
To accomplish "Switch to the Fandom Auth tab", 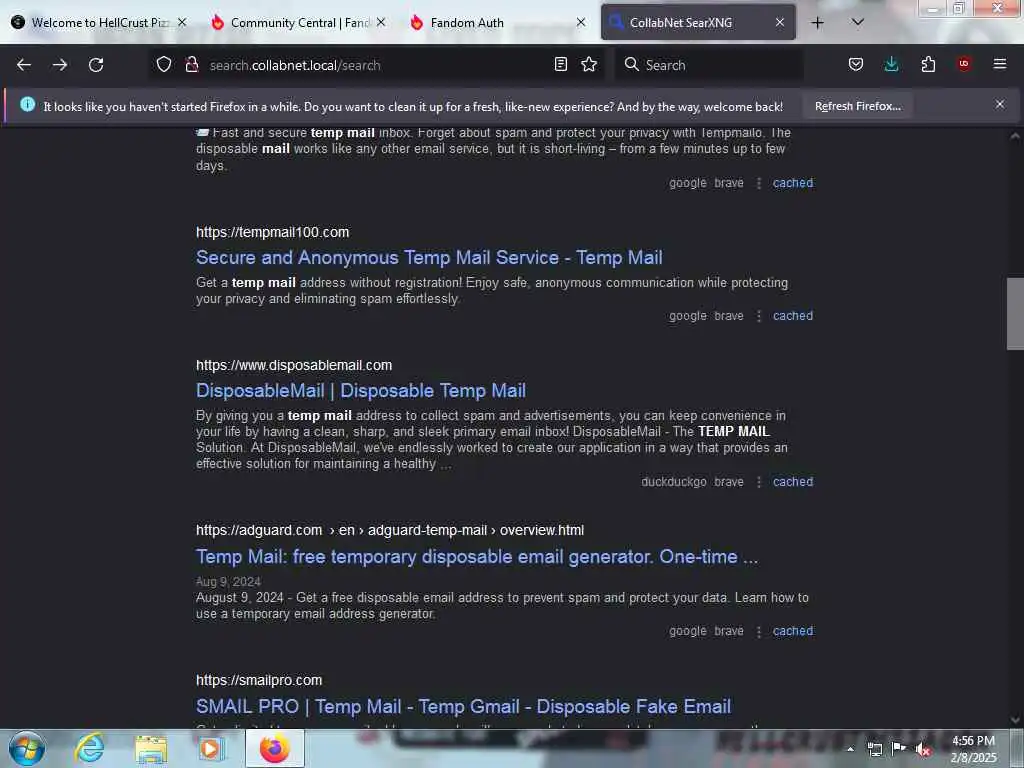I will (498, 22).
